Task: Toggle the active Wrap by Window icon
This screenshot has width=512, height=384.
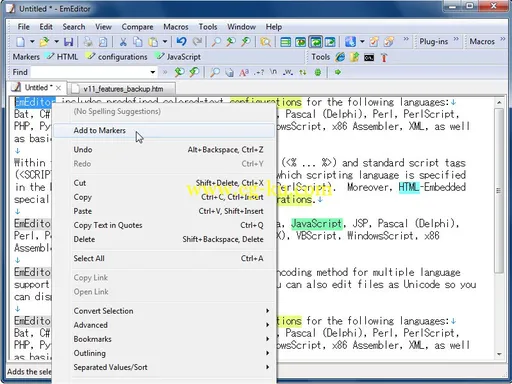Action: tap(315, 42)
